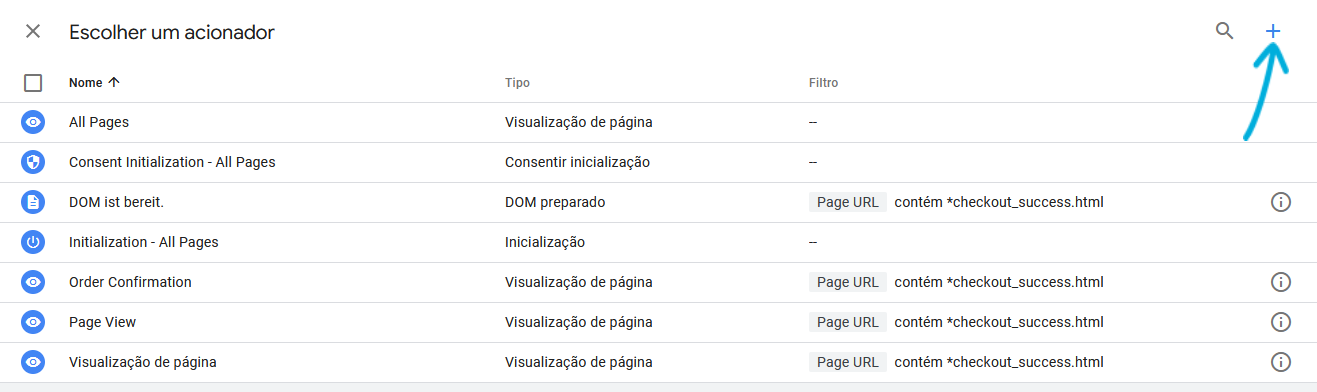Image resolution: width=1317 pixels, height=392 pixels.
Task: Toggle the select-all checkbox in header
Action: tap(33, 83)
